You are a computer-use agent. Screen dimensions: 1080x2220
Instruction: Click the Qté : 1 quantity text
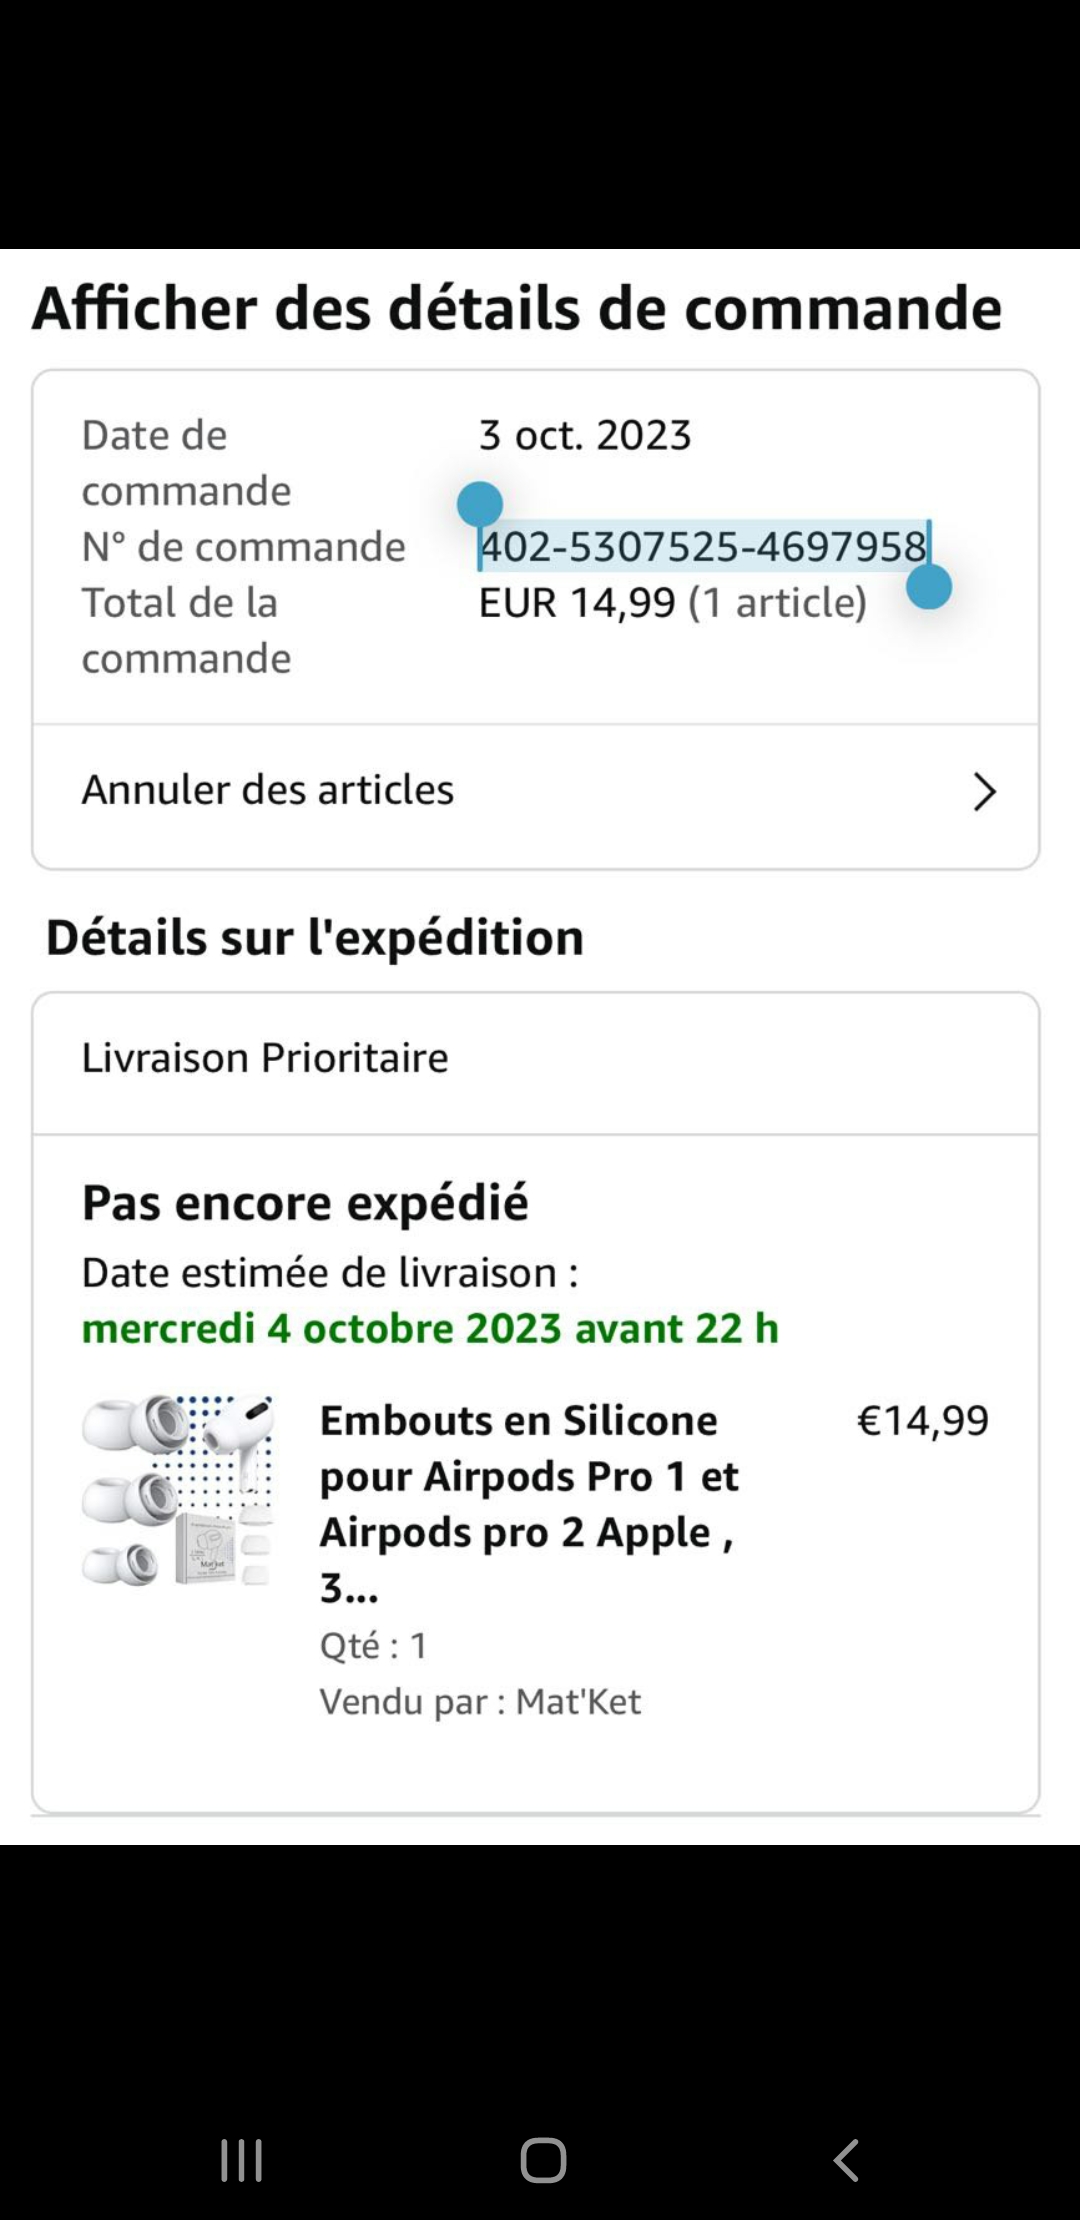pos(374,1646)
